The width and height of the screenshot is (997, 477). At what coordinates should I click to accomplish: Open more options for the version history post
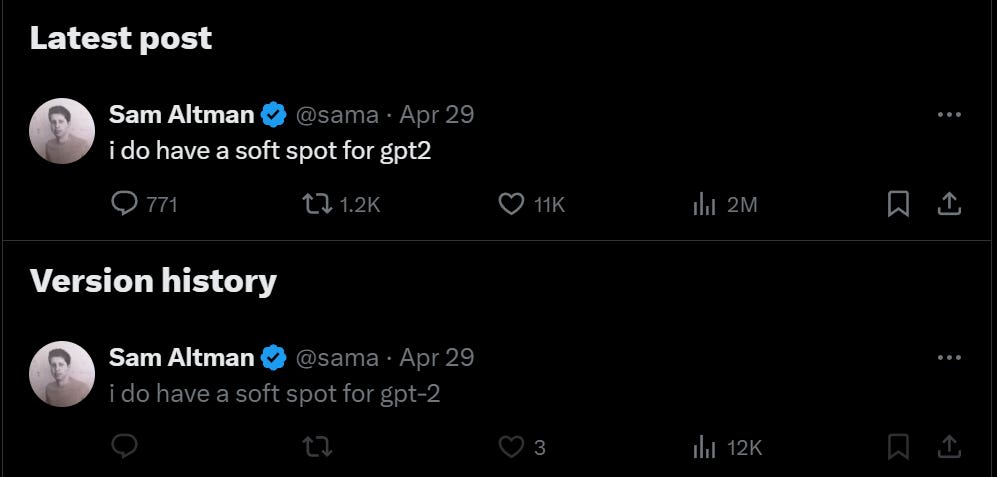point(949,357)
